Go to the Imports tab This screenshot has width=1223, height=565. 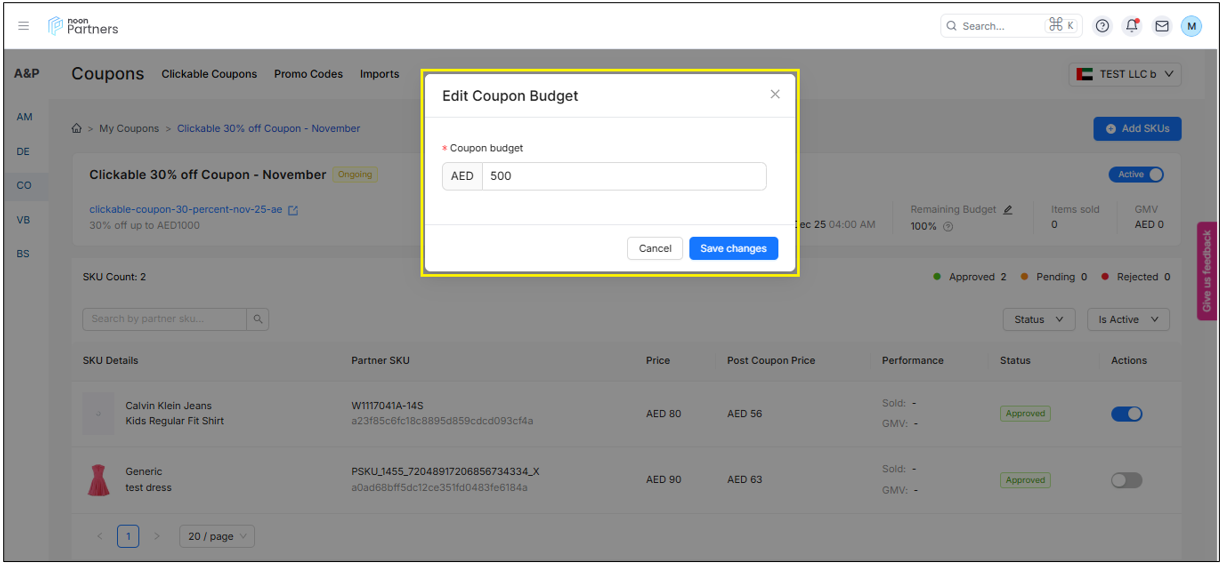379,74
